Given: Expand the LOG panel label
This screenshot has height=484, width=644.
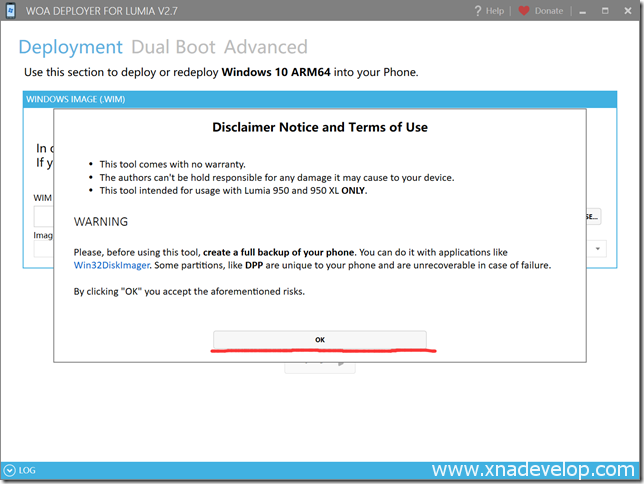Looking at the screenshot, I should (x=27, y=469).
